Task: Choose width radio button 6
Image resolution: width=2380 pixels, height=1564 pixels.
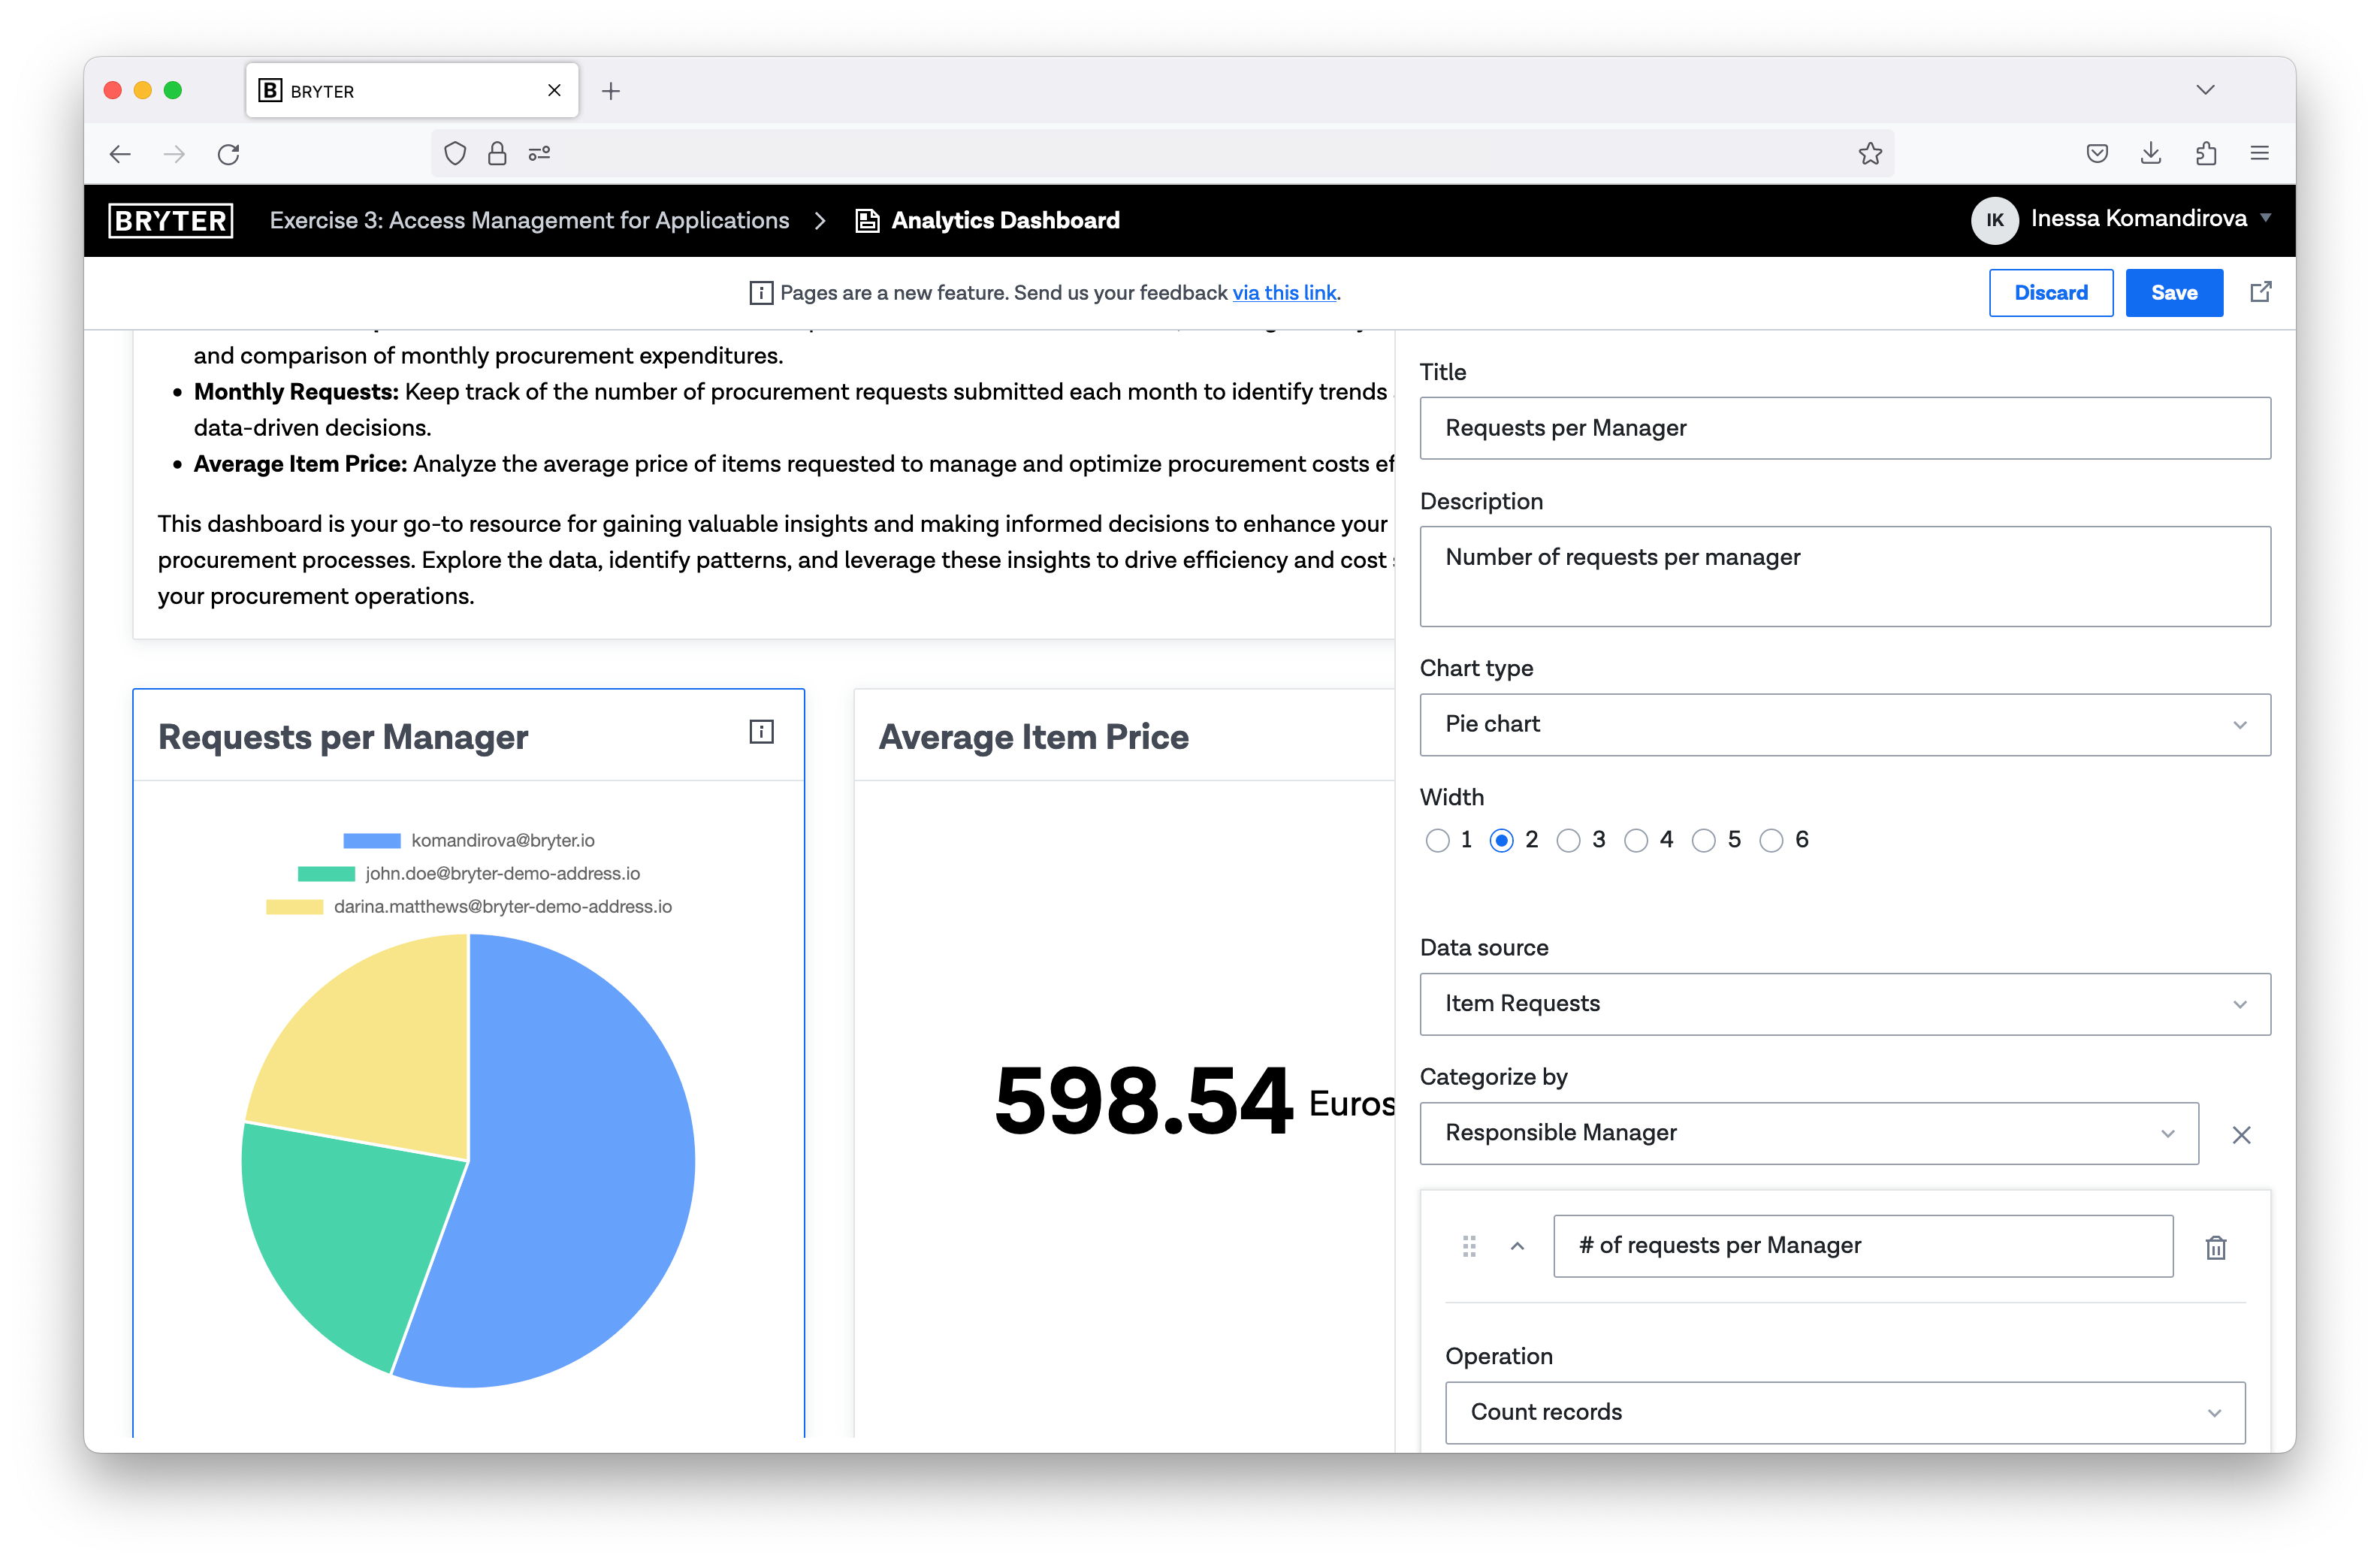Action: tap(1771, 840)
